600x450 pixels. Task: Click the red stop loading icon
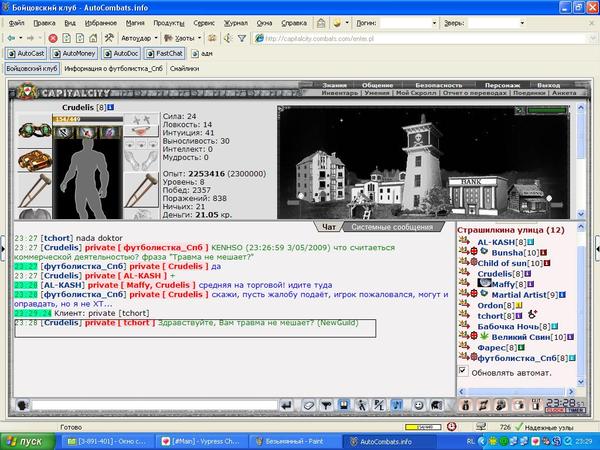53,38
